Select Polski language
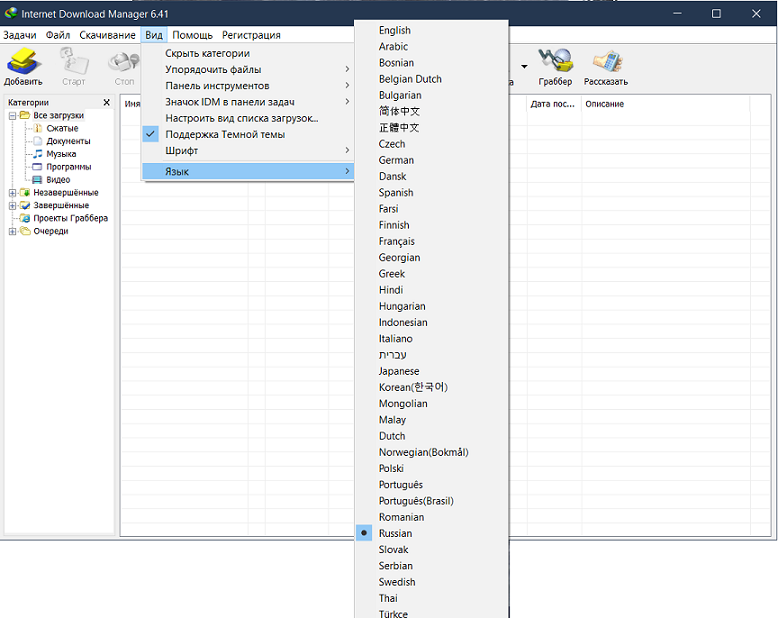778x618 pixels. (x=432, y=468)
